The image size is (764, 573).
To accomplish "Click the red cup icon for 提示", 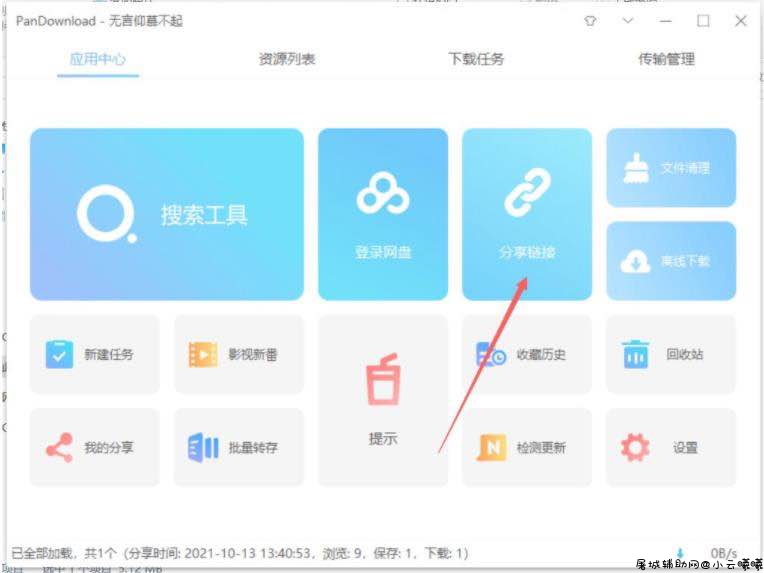I will pyautogui.click(x=383, y=380).
